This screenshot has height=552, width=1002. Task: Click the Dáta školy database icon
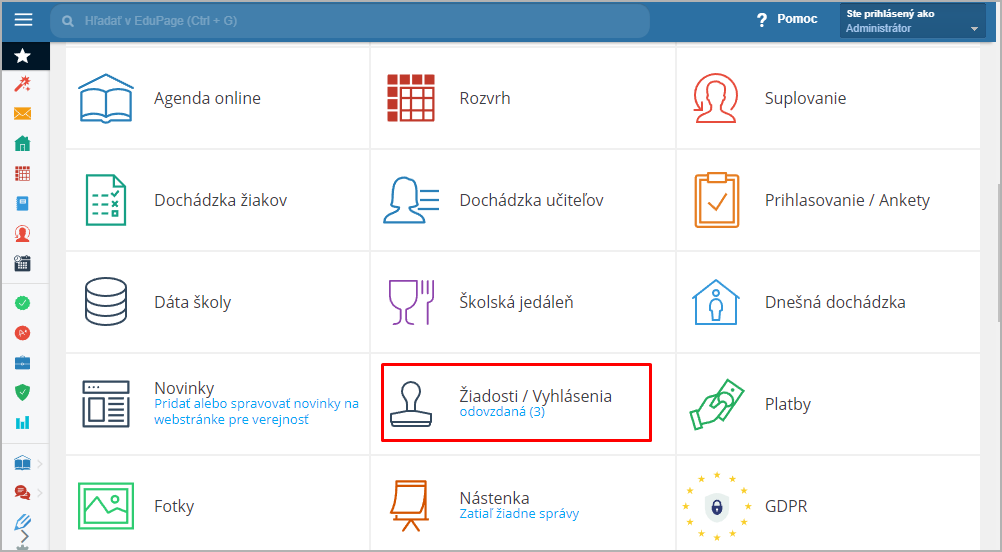point(106,302)
